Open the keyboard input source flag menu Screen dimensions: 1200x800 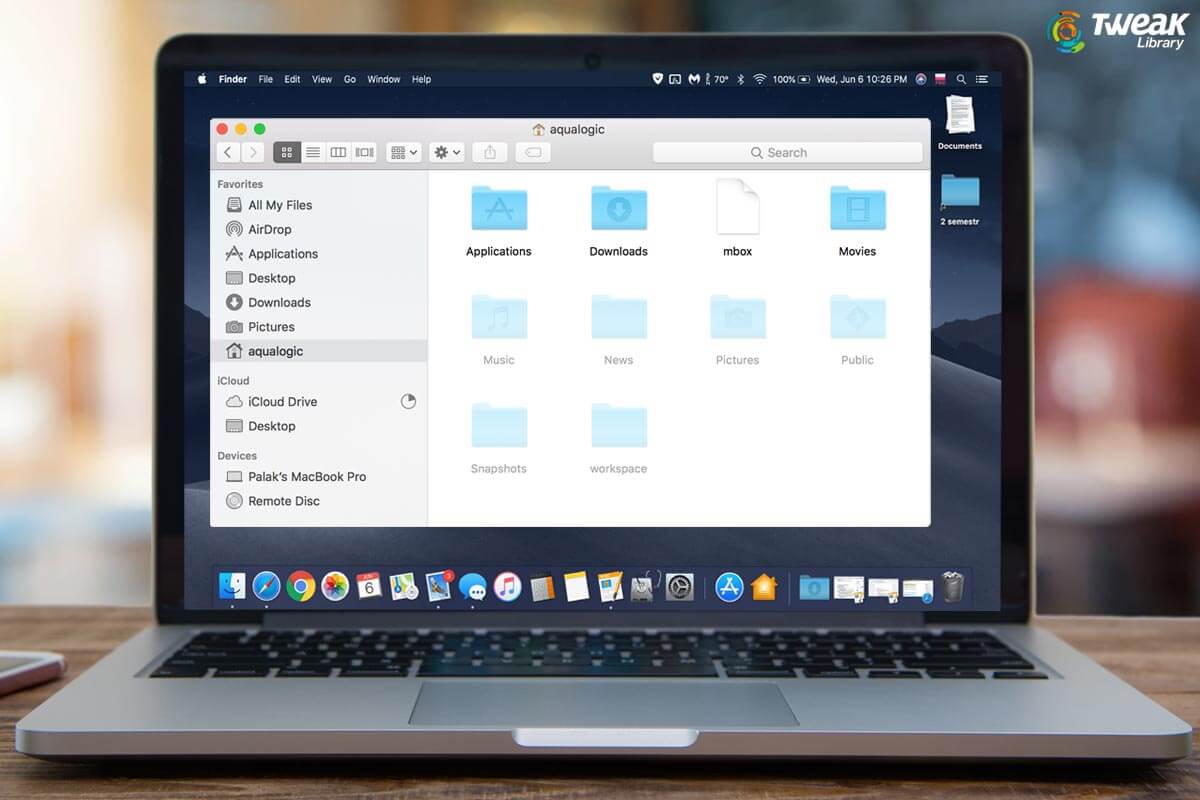[938, 79]
